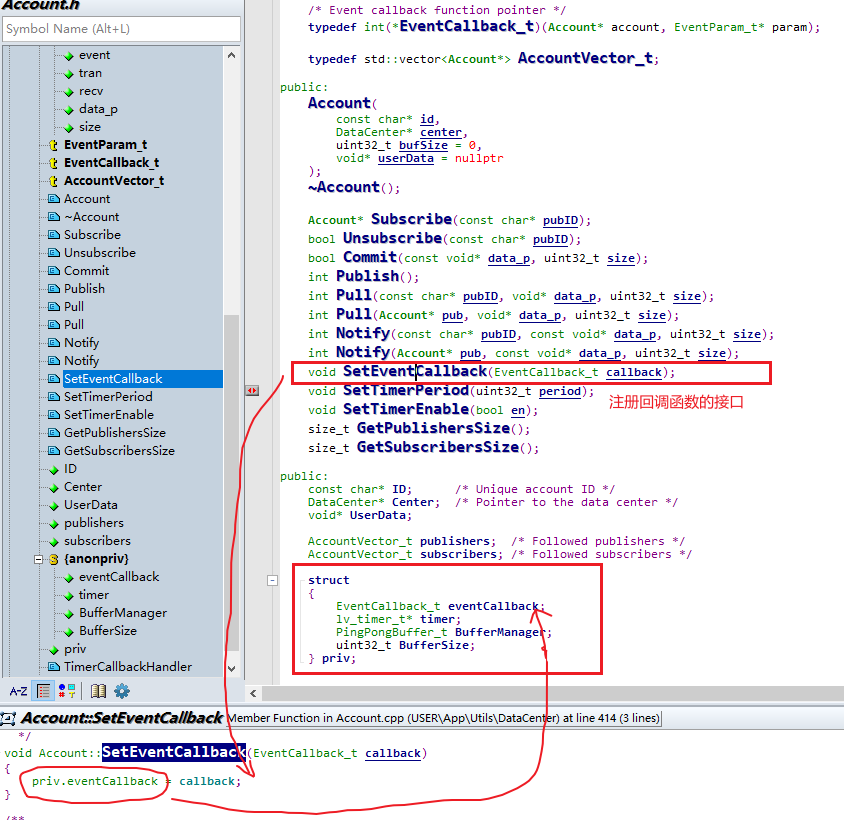Screen dimensions: 844x820
Task: Select publishers member in symbol list
Action: (94, 523)
